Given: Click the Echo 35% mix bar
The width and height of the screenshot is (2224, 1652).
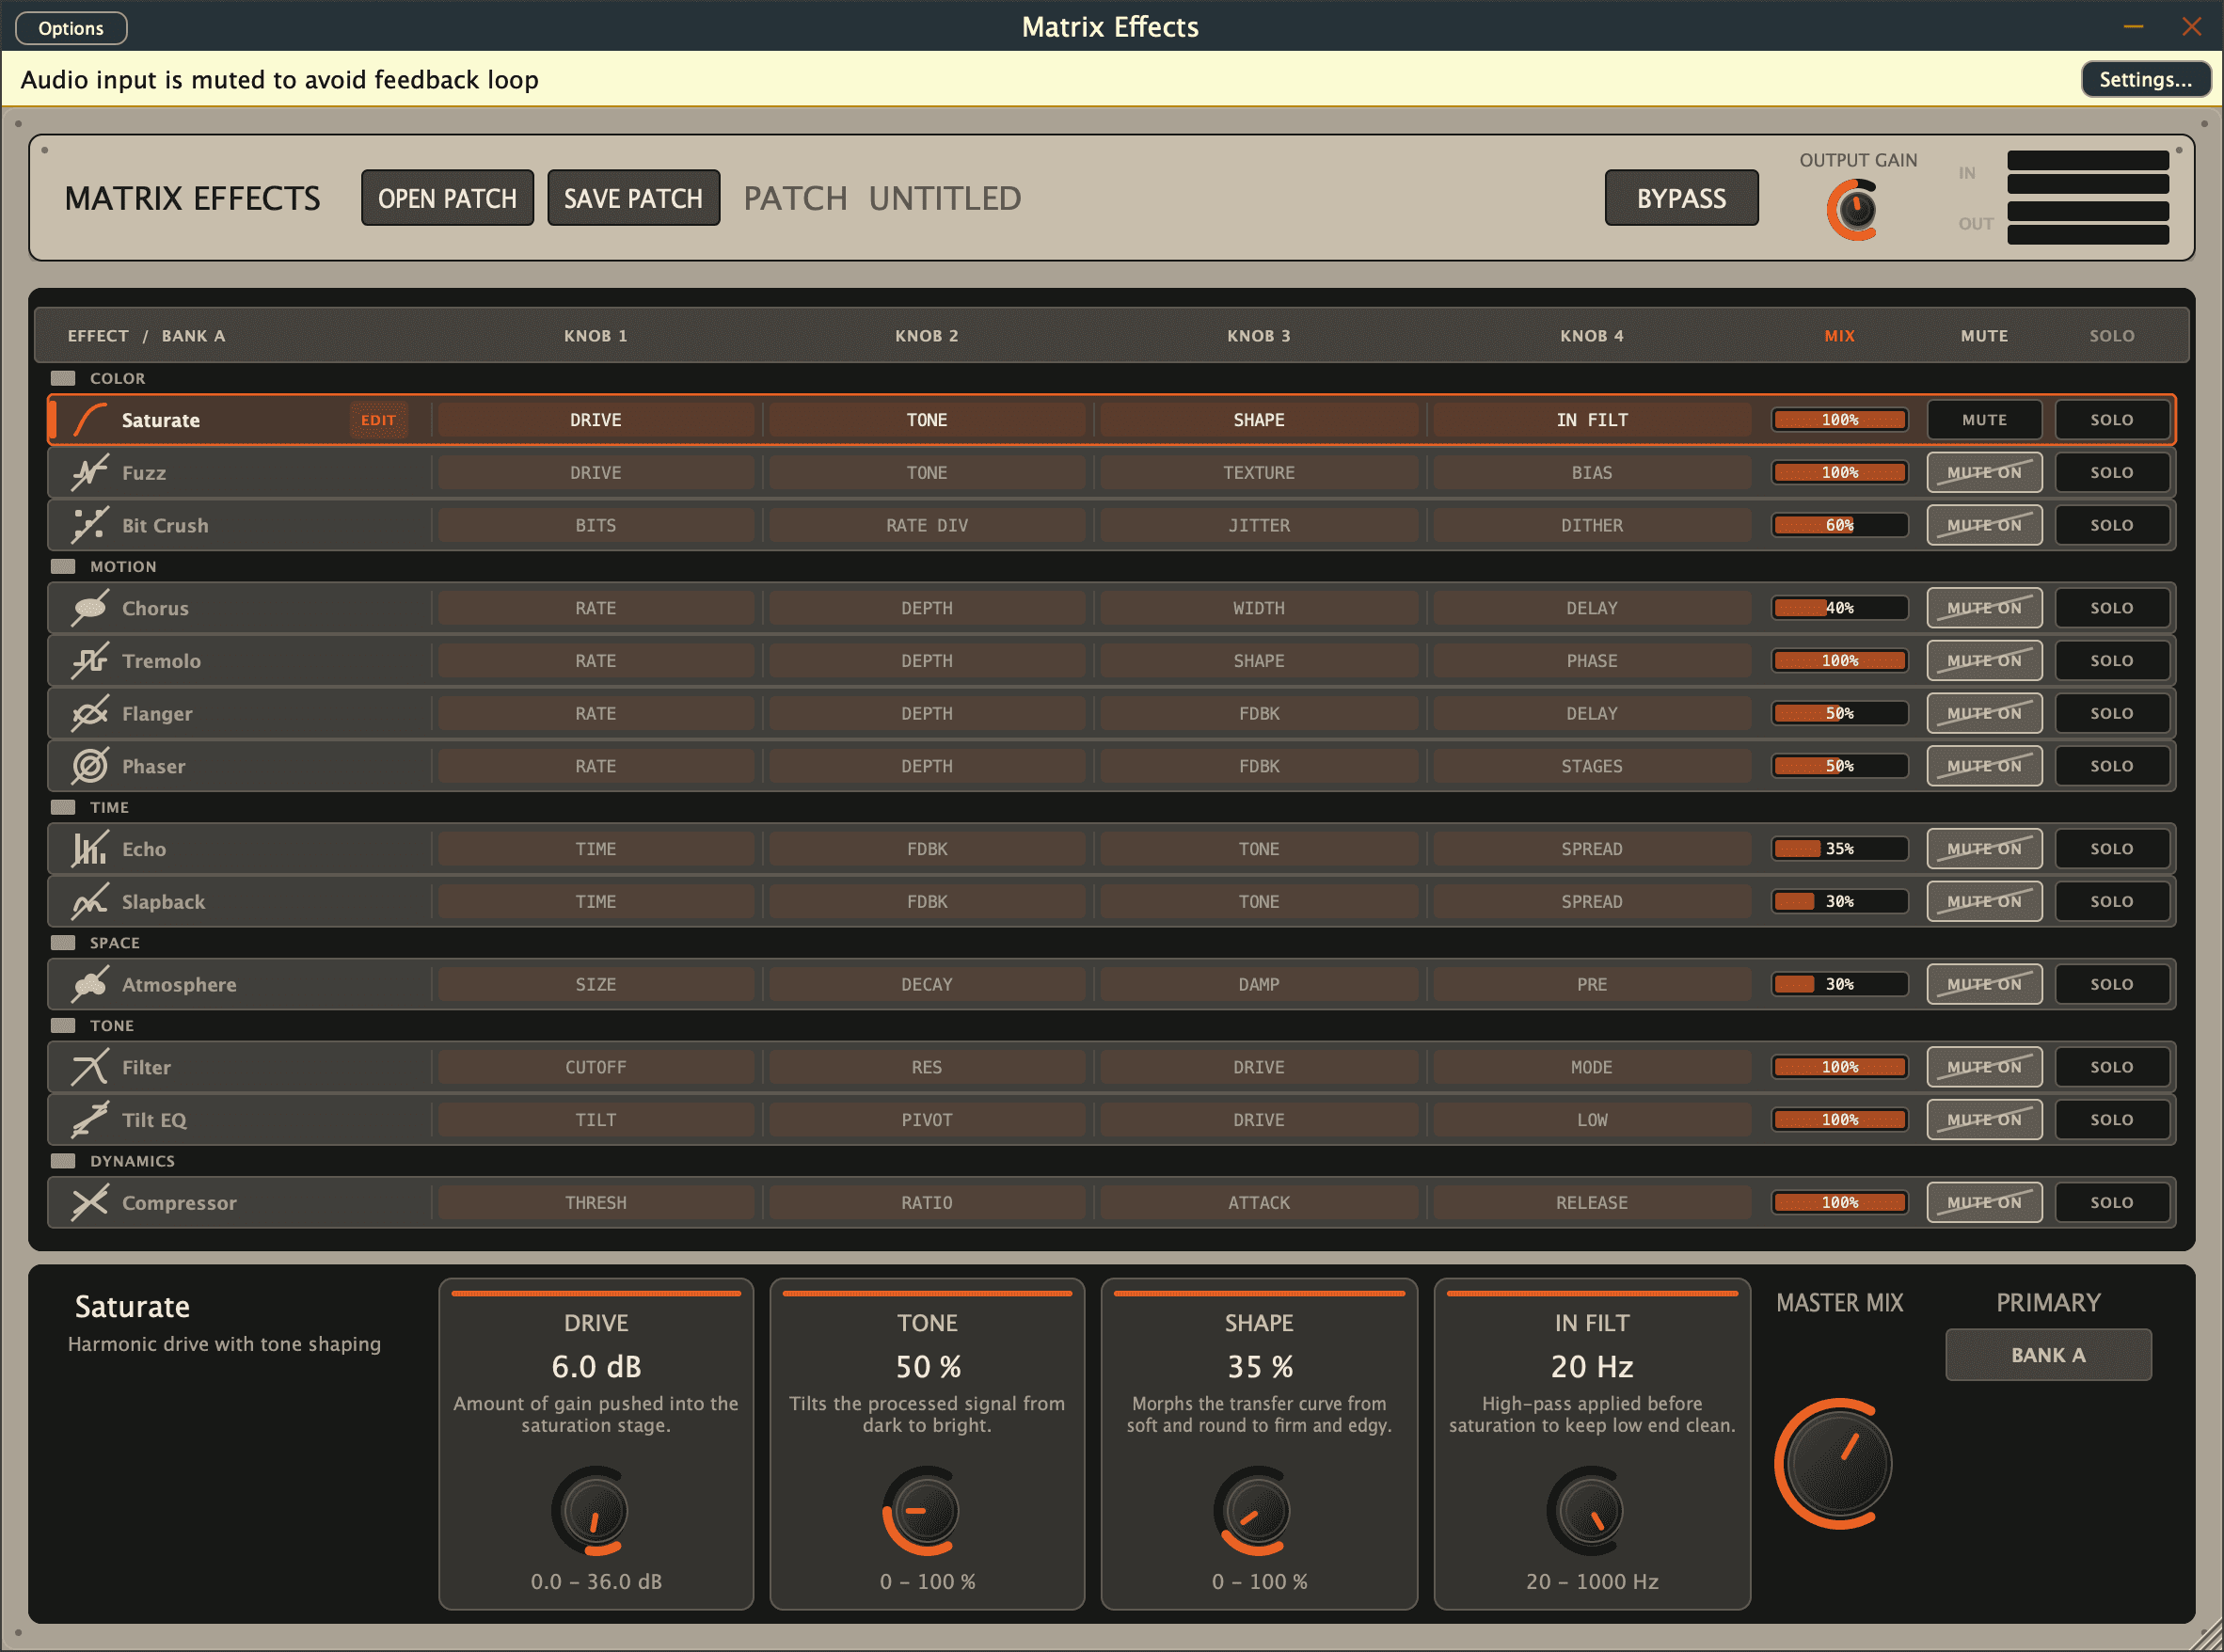Looking at the screenshot, I should (x=1839, y=849).
